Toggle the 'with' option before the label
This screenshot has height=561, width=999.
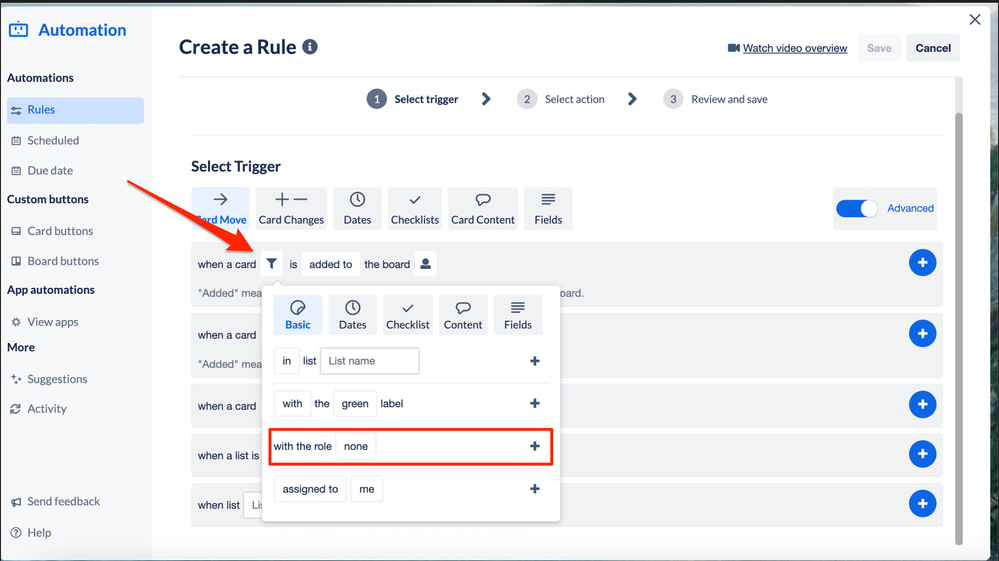pos(292,403)
